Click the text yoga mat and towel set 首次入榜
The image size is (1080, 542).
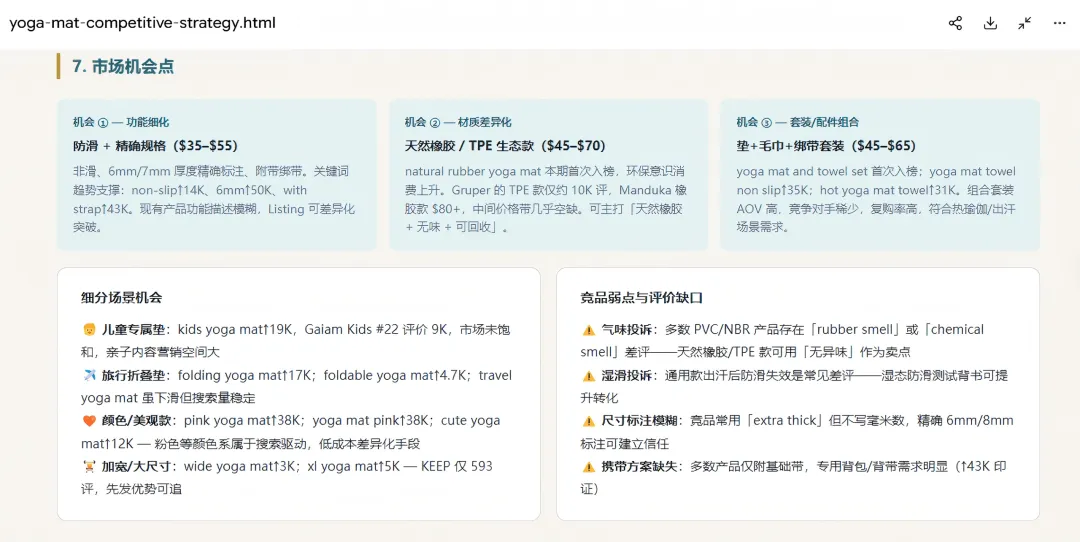pyautogui.click(x=829, y=171)
